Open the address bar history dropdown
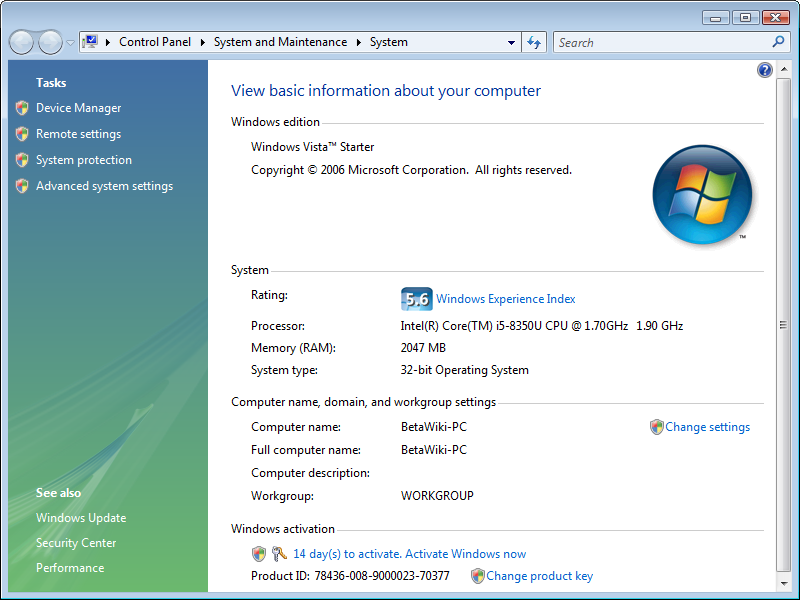800x600 pixels. point(511,43)
